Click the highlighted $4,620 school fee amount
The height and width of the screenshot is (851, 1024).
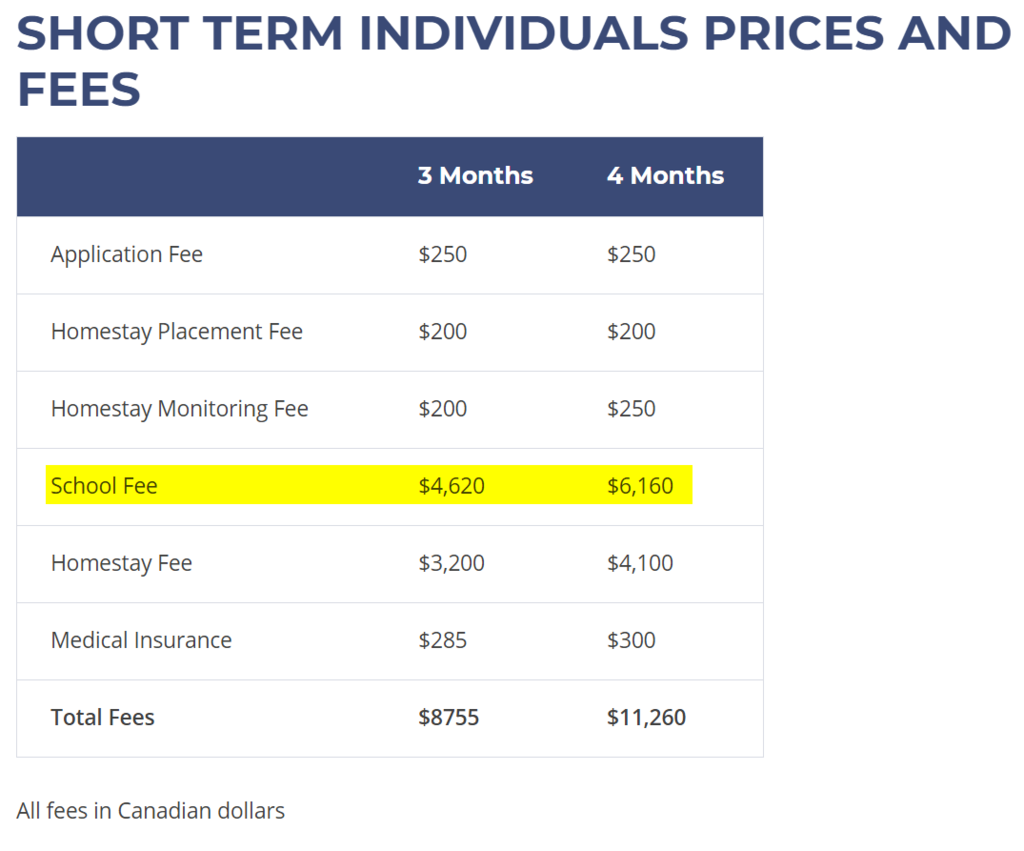tap(451, 487)
